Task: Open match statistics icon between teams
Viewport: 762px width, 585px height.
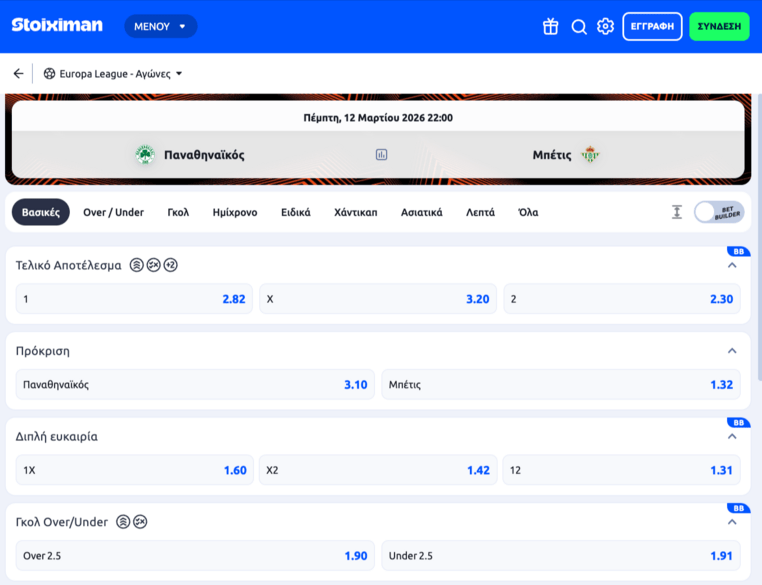Action: [381, 155]
